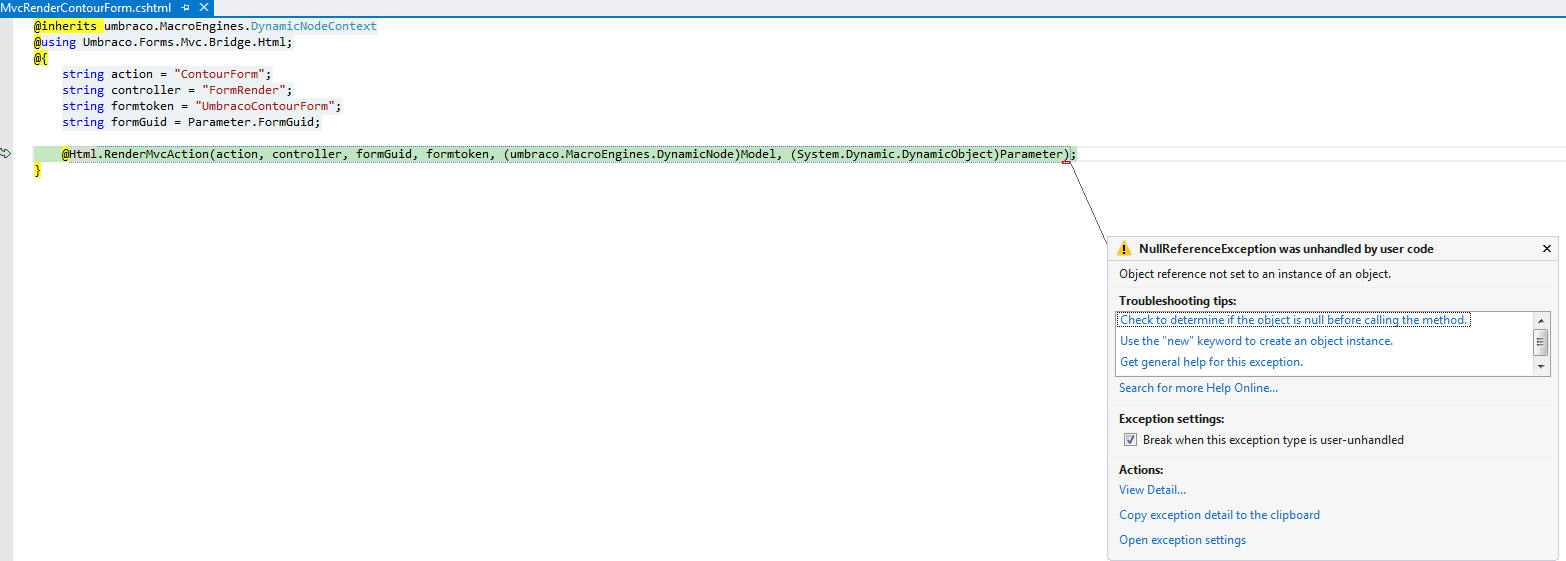Image resolution: width=1566 pixels, height=561 pixels.
Task: Click 'NullReferenceException was unhandled by user code' title
Action: coord(1287,249)
